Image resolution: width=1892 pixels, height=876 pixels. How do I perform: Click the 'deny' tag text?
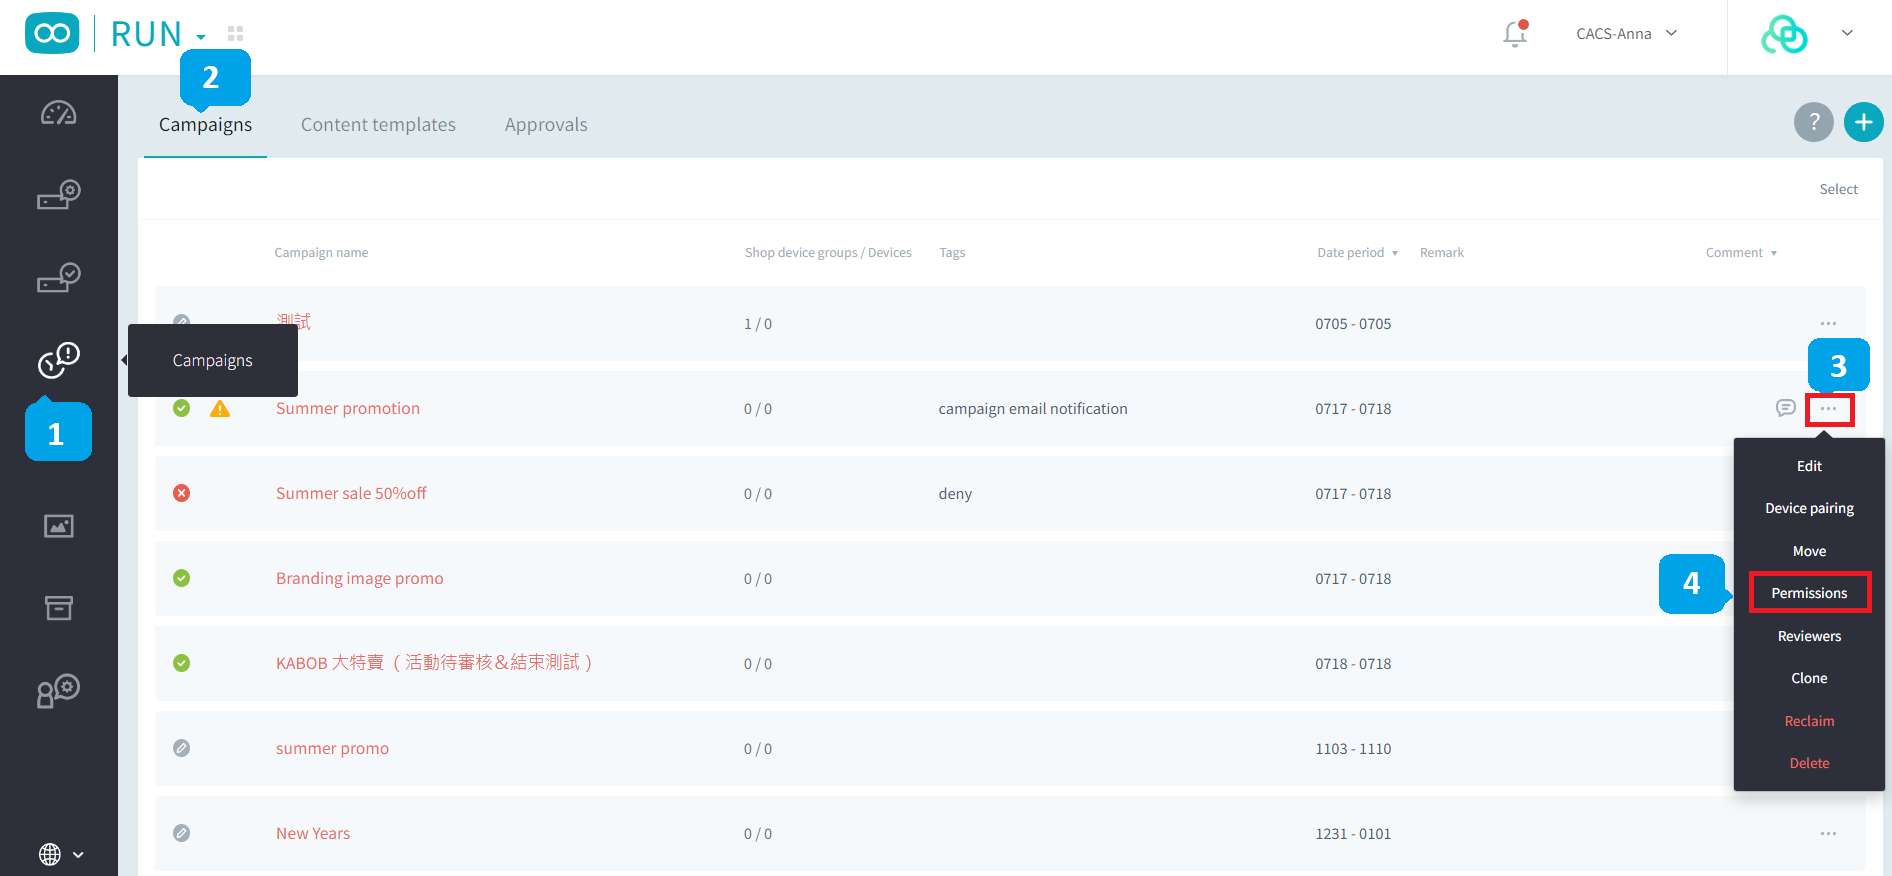click(x=955, y=493)
